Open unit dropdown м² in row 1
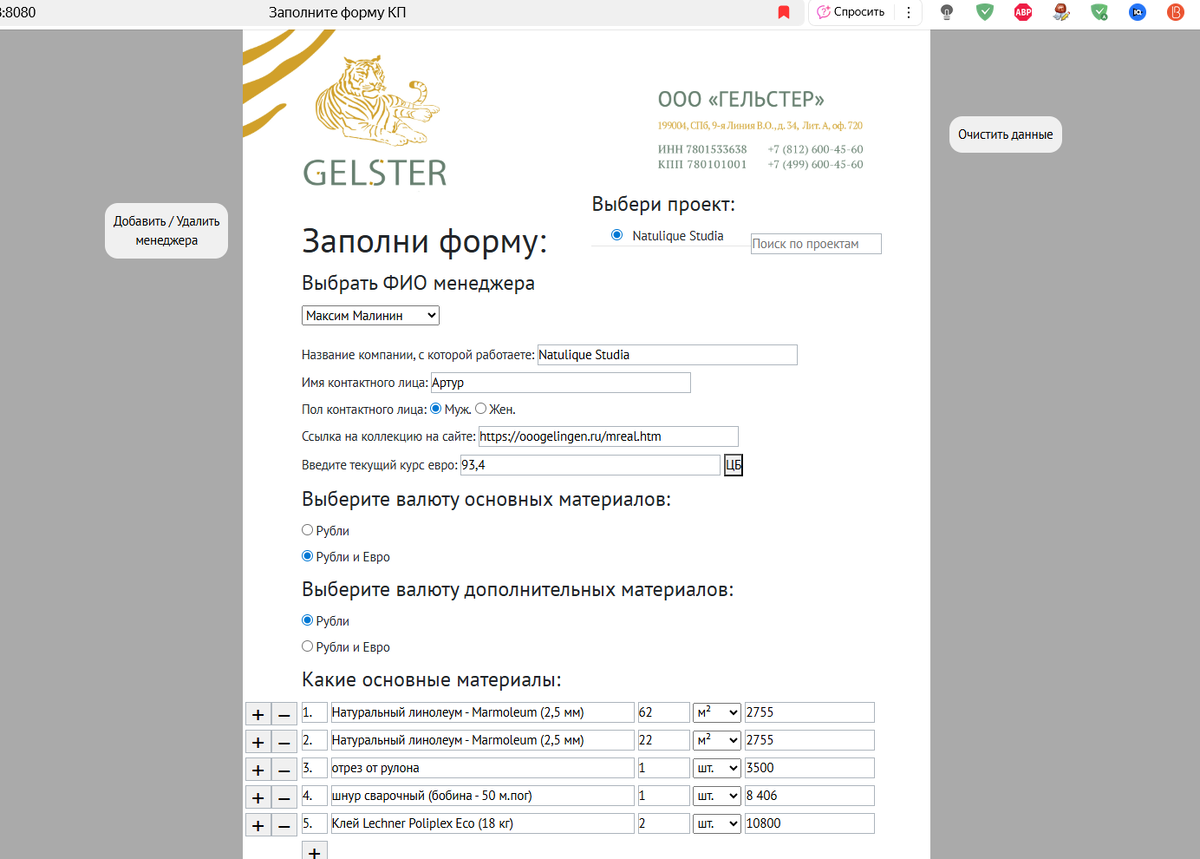Viewport: 1200px width, 859px height. (x=717, y=712)
